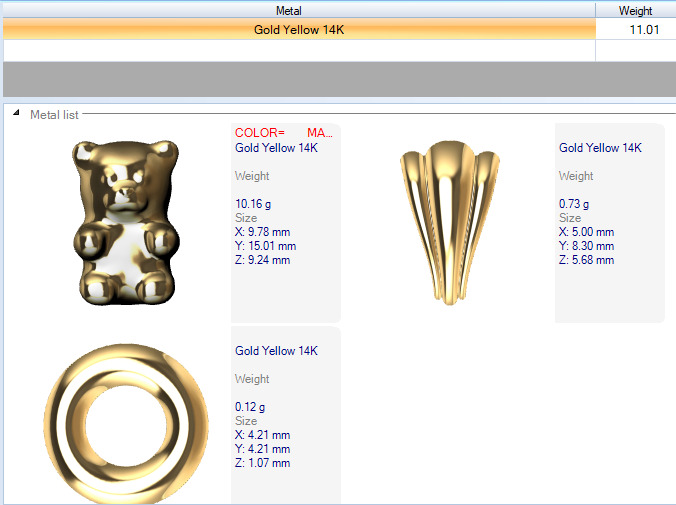Collapse the Metal list section
Screen dimensions: 676x505
pos(16,113)
